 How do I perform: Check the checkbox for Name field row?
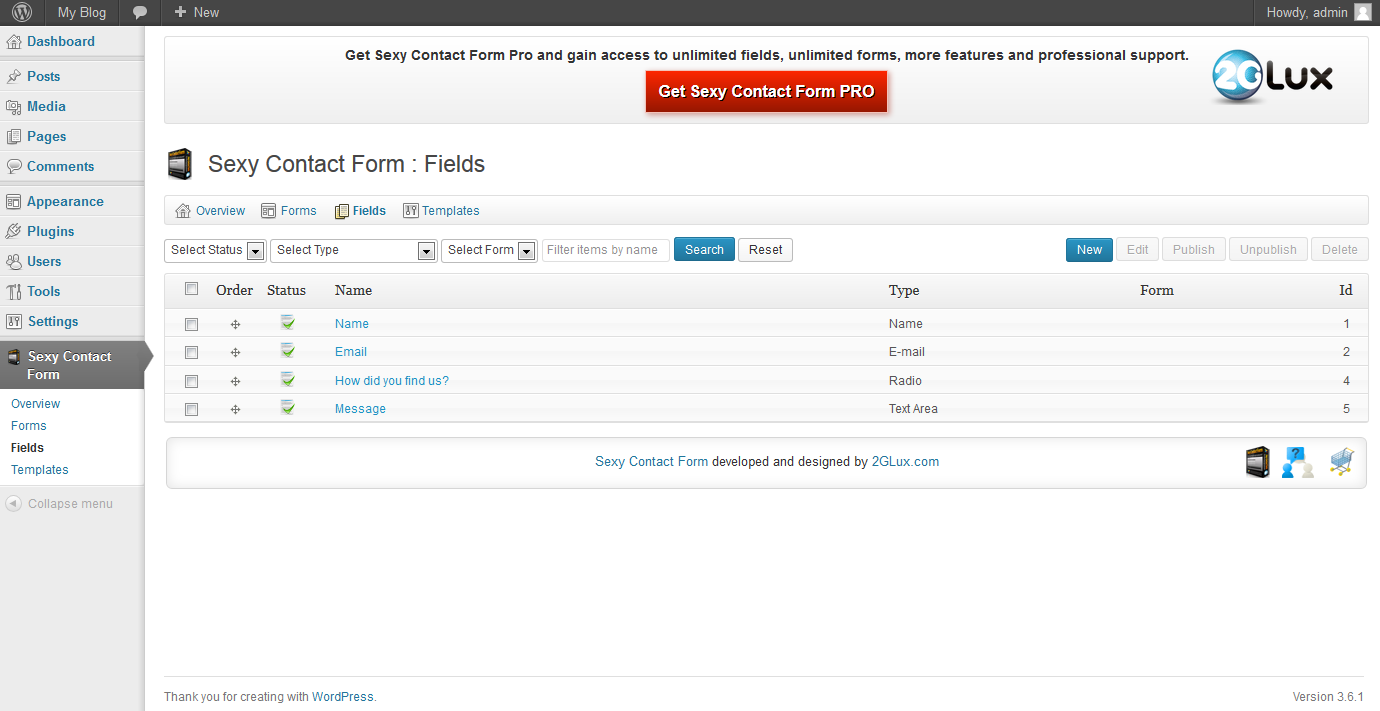[192, 324]
